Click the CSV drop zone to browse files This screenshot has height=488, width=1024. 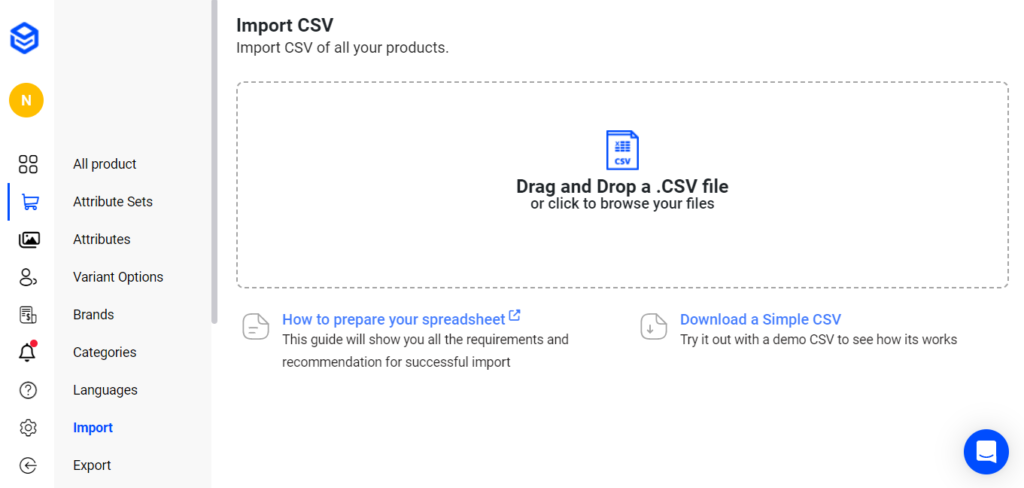[622, 185]
